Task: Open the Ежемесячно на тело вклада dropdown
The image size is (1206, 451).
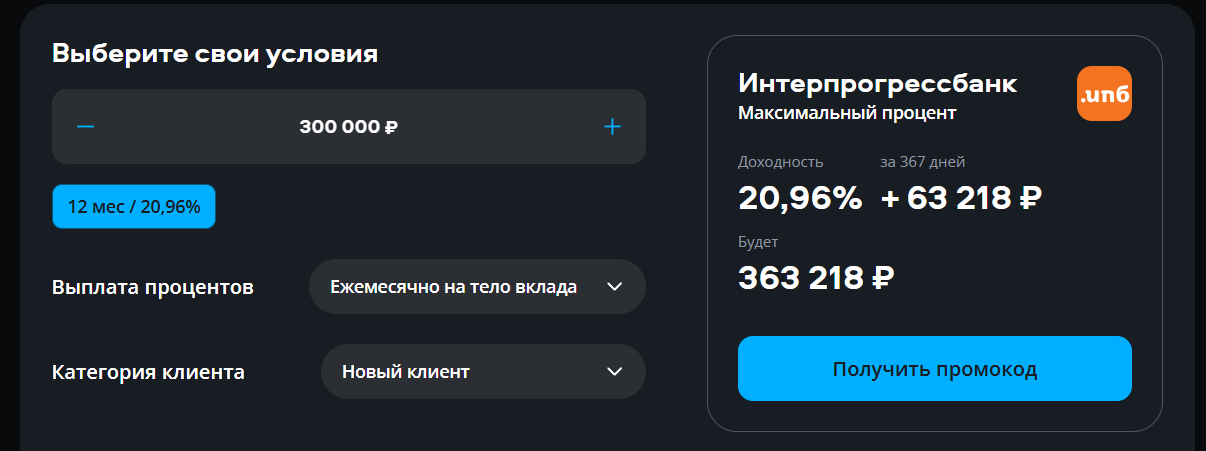Action: (x=478, y=287)
